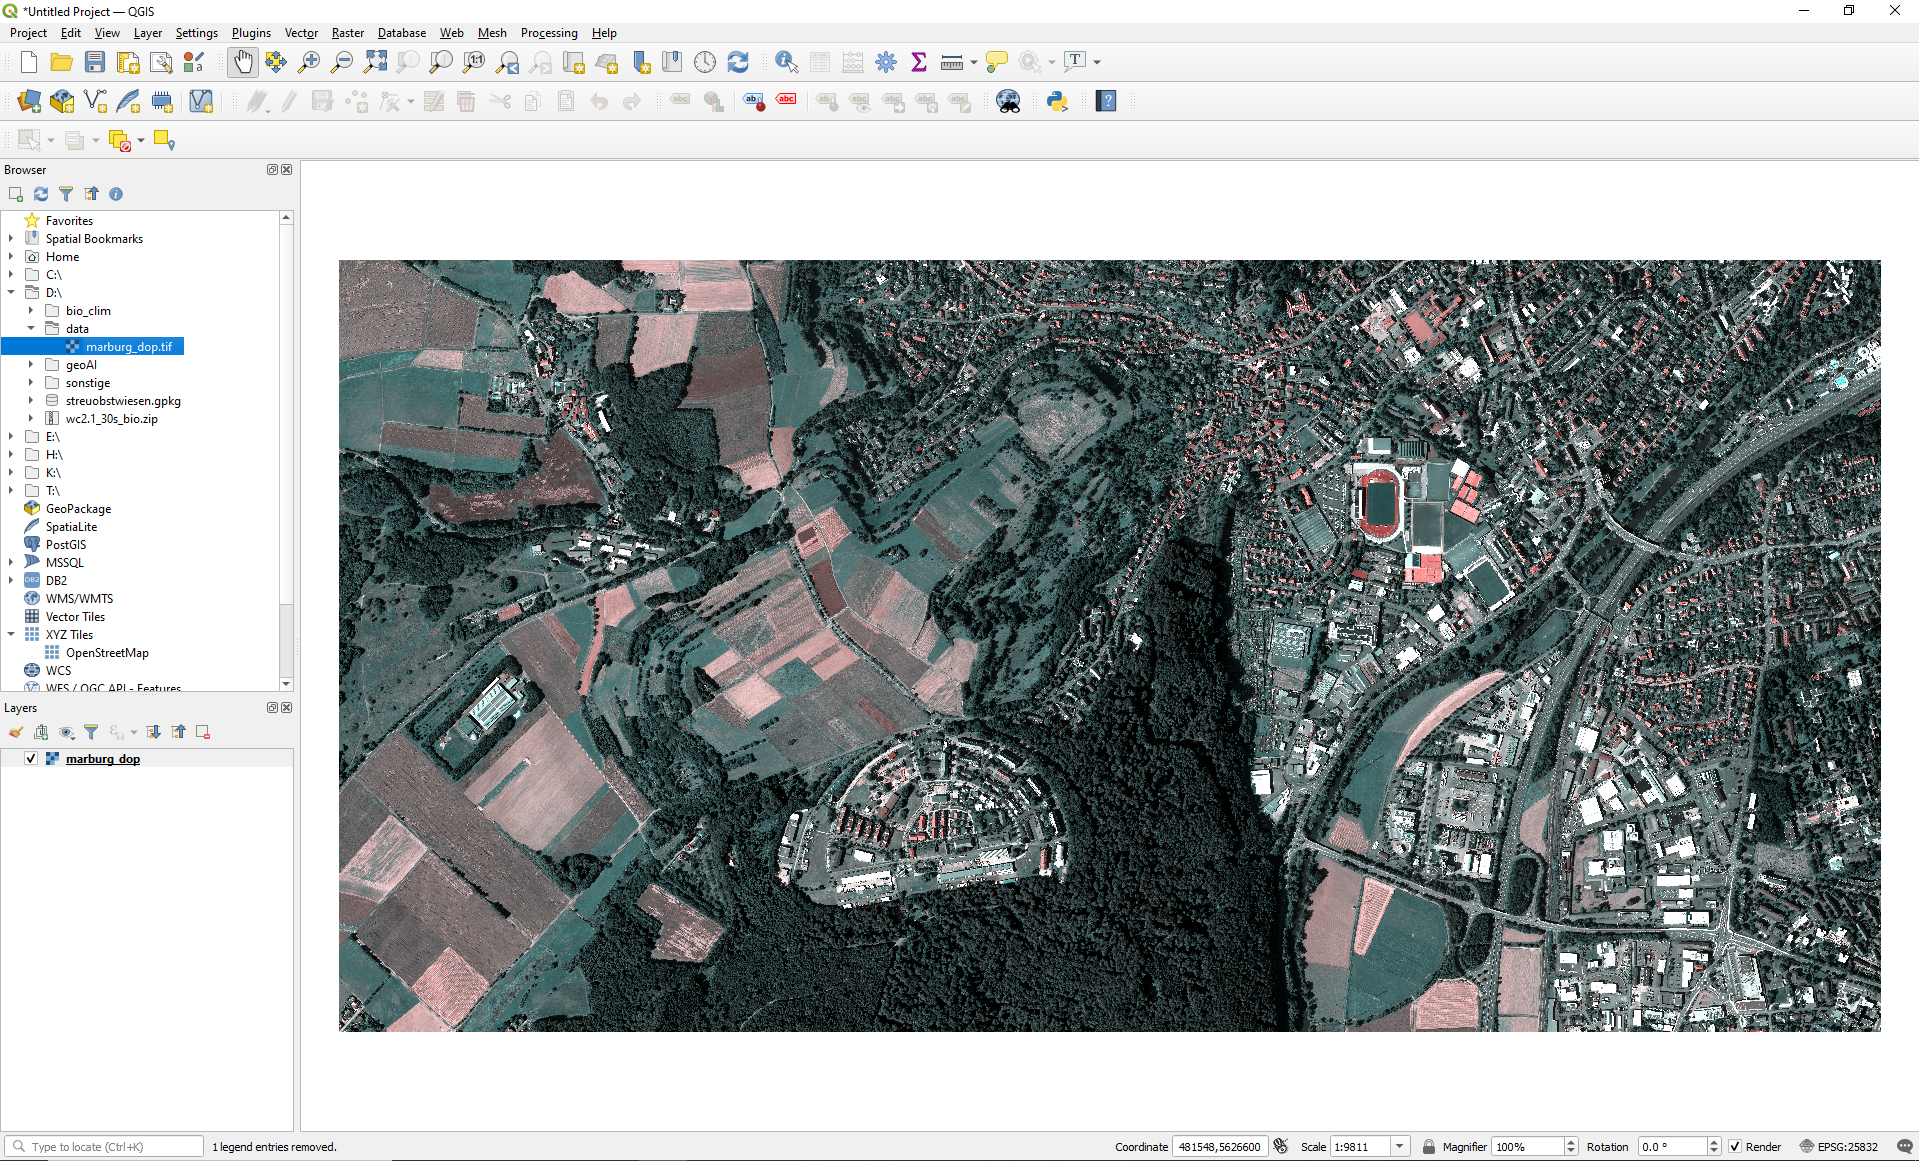Select the Identify Features tool
The height and width of the screenshot is (1161, 1919).
pos(787,62)
